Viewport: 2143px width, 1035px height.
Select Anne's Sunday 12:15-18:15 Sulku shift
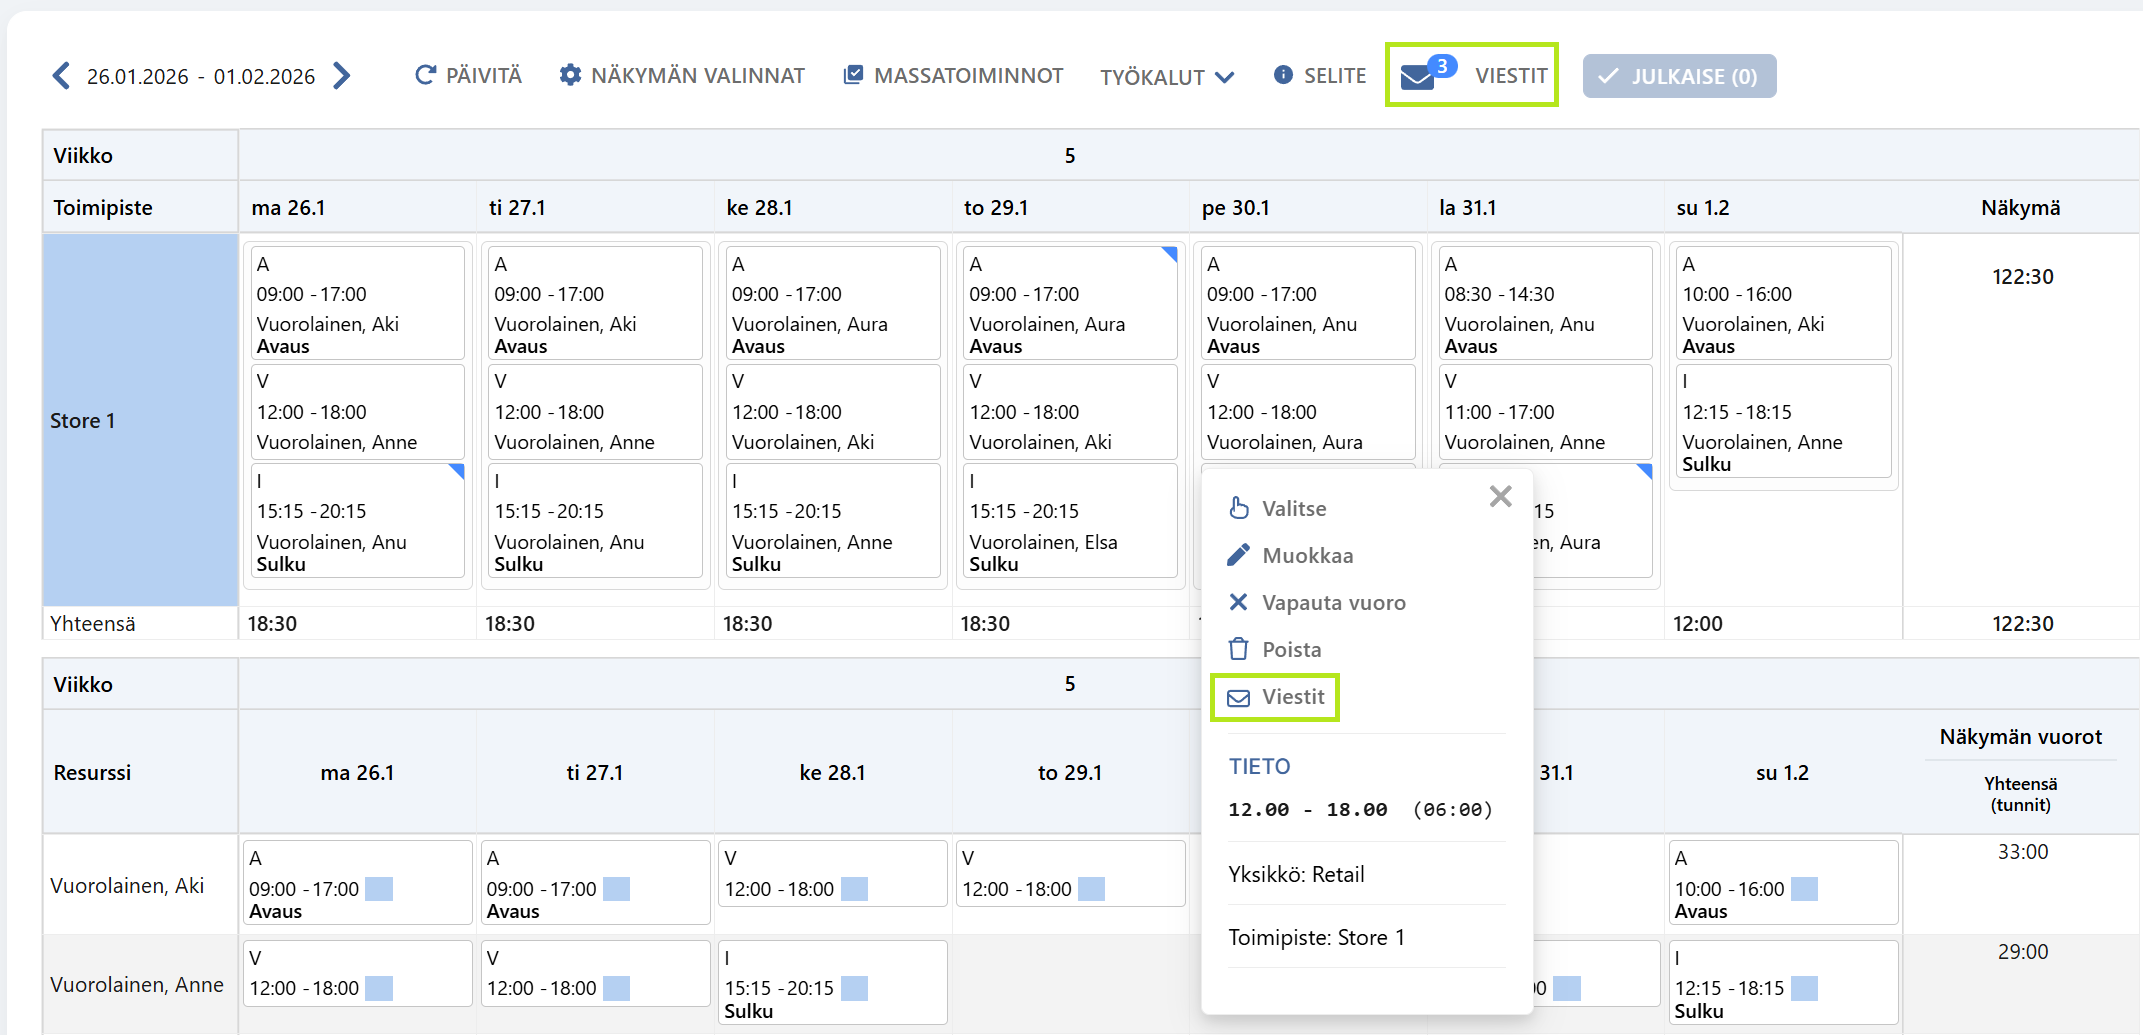tap(1783, 421)
